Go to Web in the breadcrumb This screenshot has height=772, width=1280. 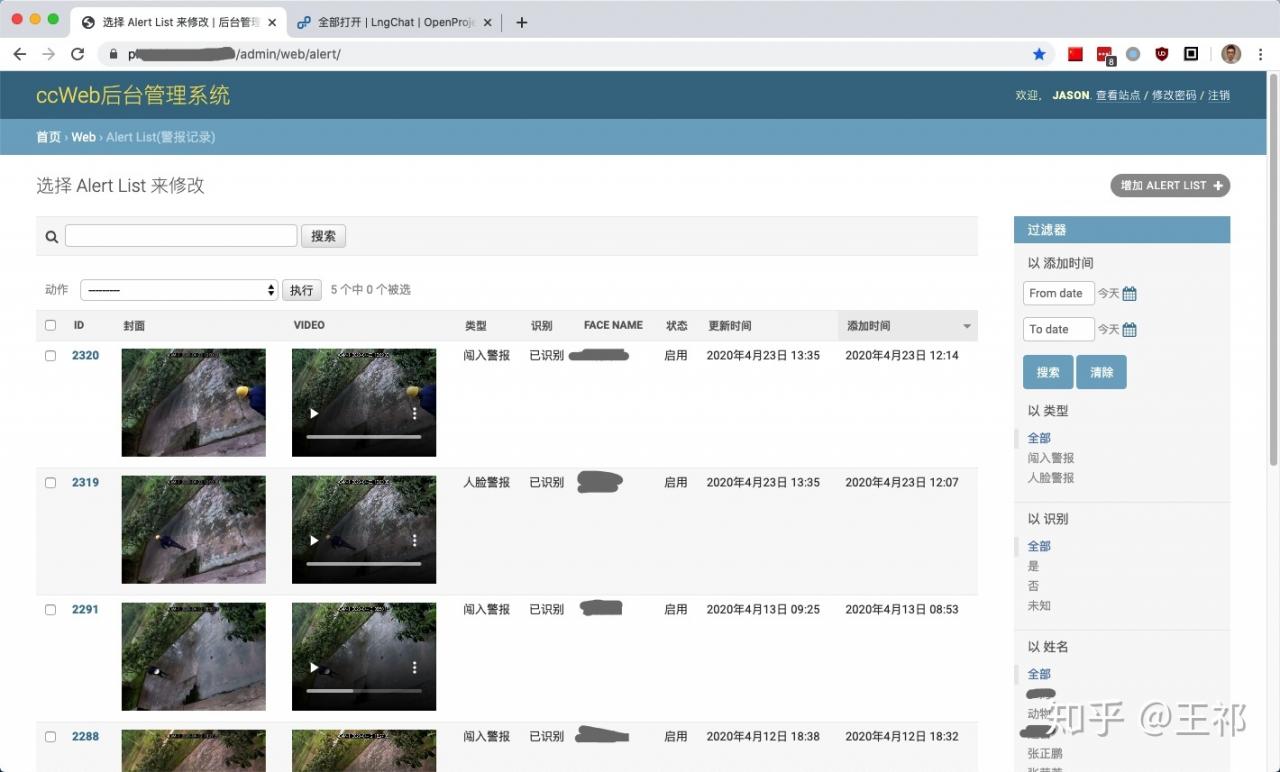pos(83,137)
